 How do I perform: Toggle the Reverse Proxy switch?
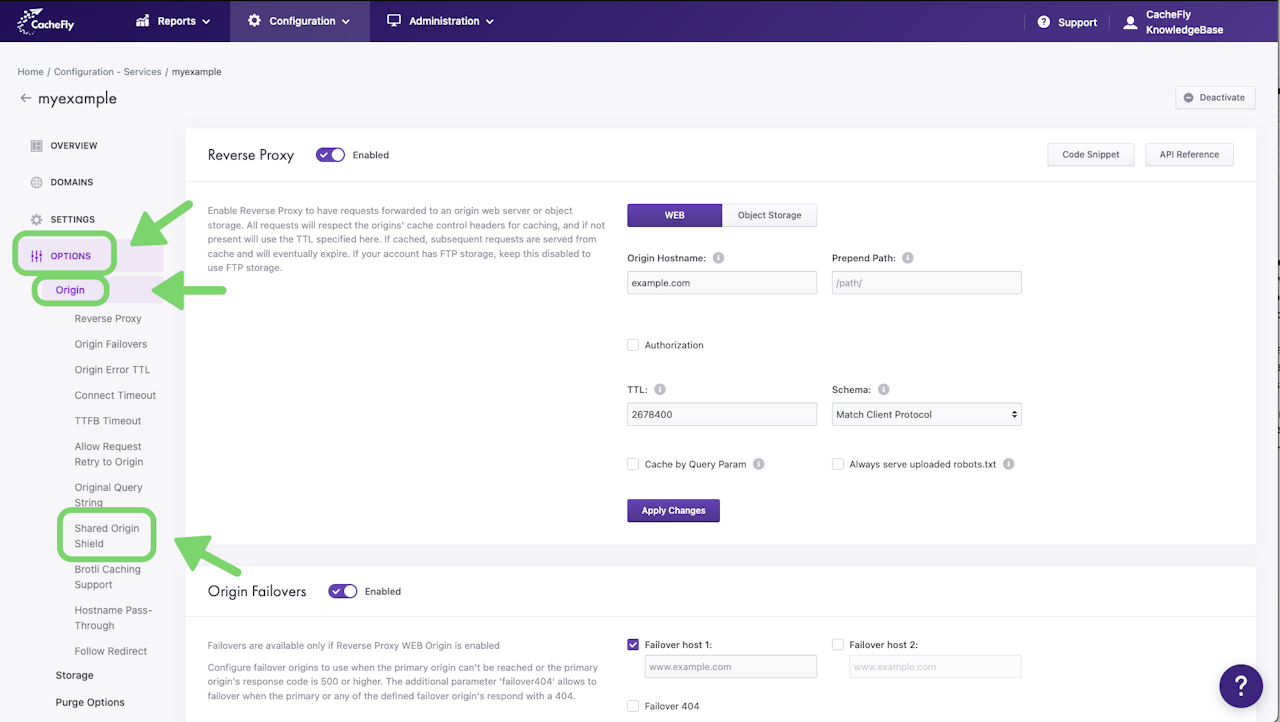(330, 155)
